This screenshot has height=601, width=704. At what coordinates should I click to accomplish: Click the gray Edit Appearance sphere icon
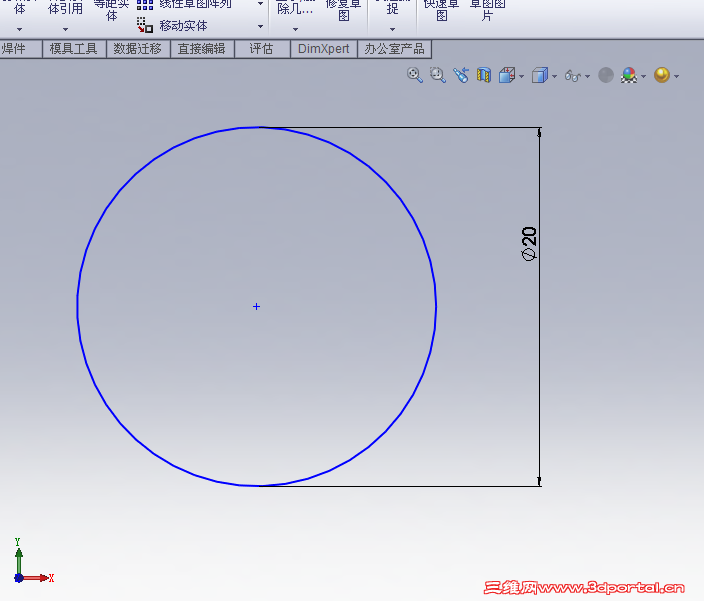coord(606,75)
